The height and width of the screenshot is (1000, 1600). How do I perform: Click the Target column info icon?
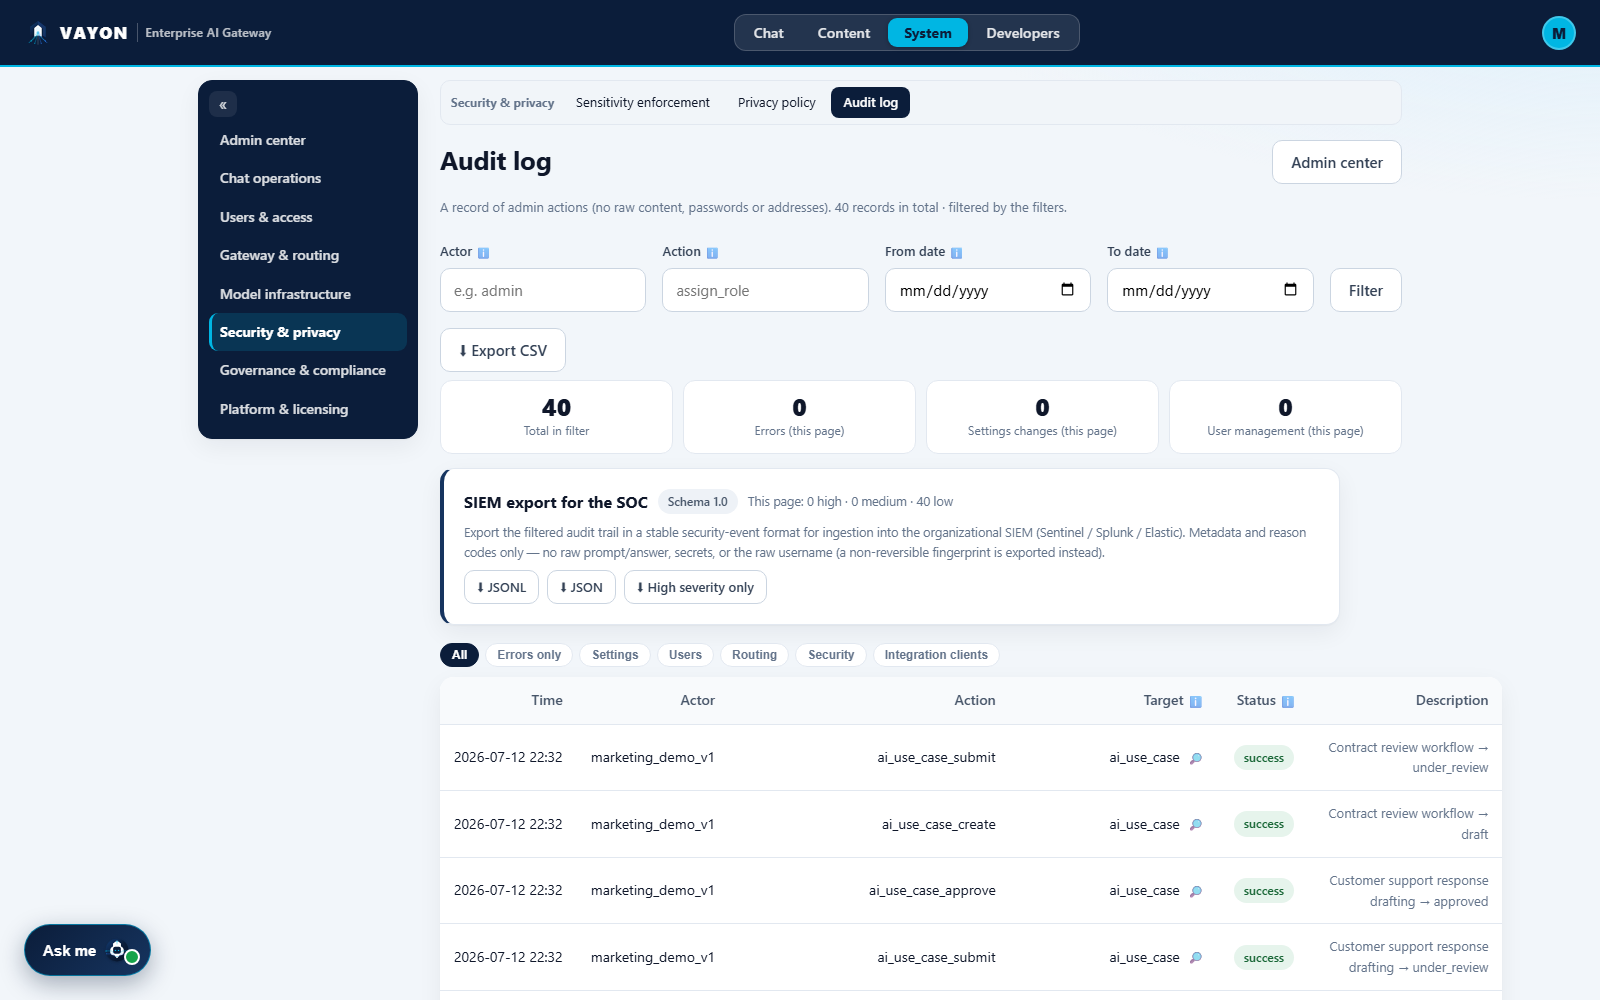pos(1195,702)
